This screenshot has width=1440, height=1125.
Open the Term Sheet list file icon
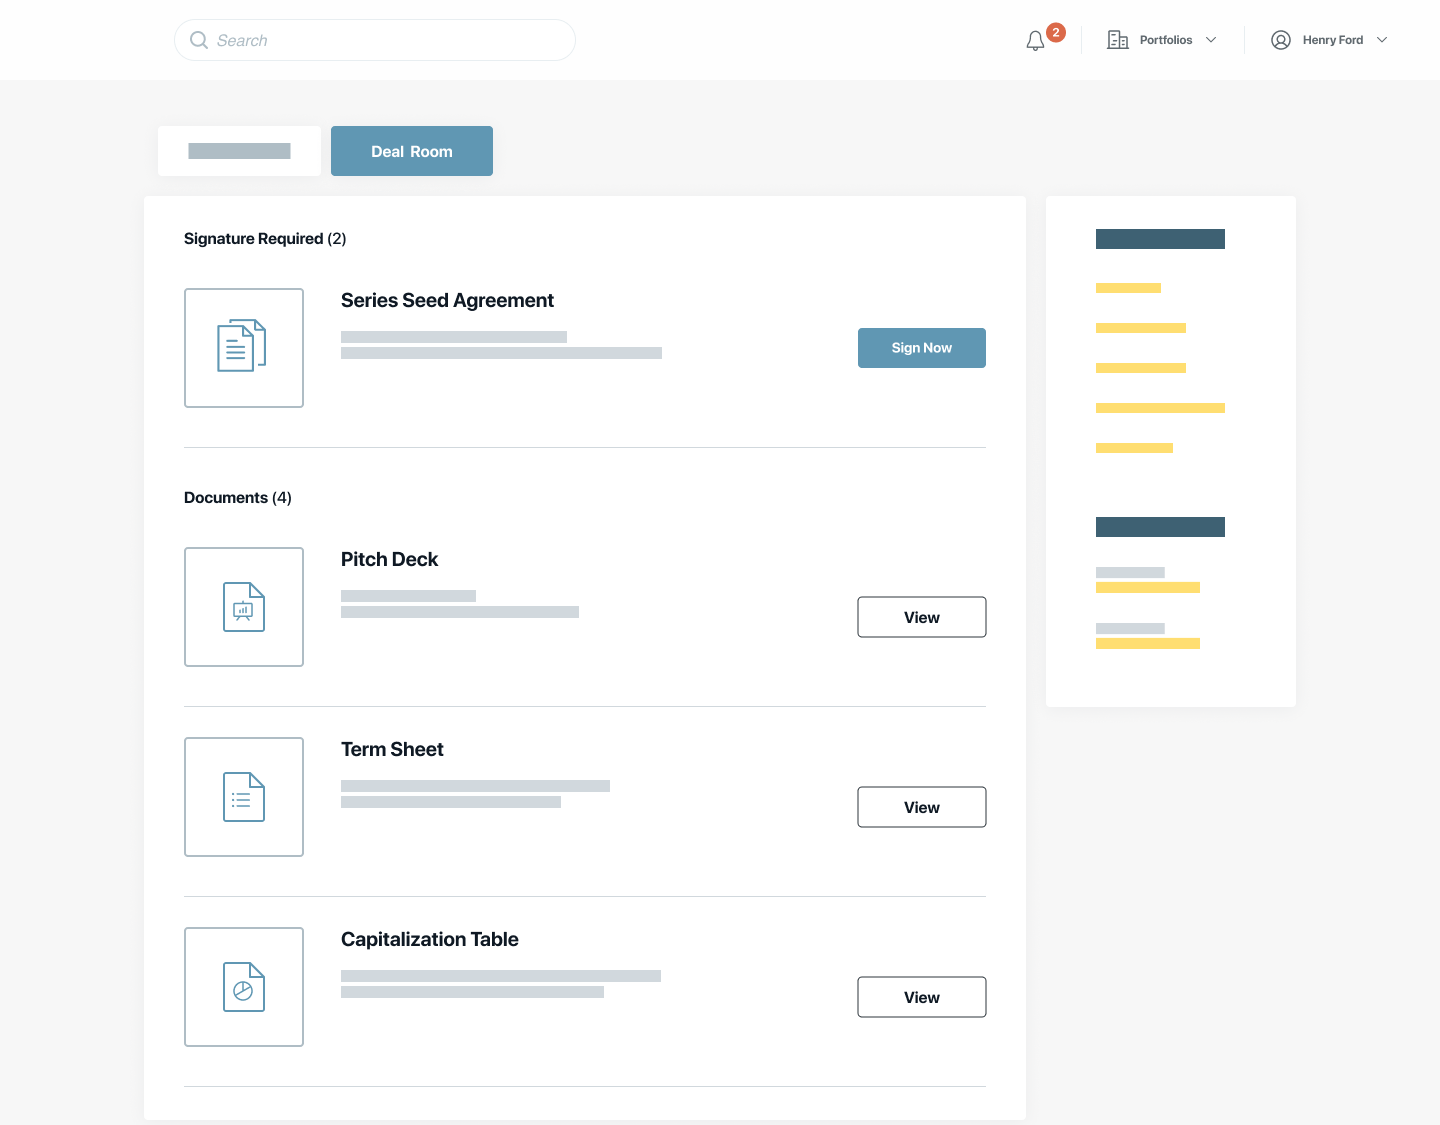pos(243,797)
